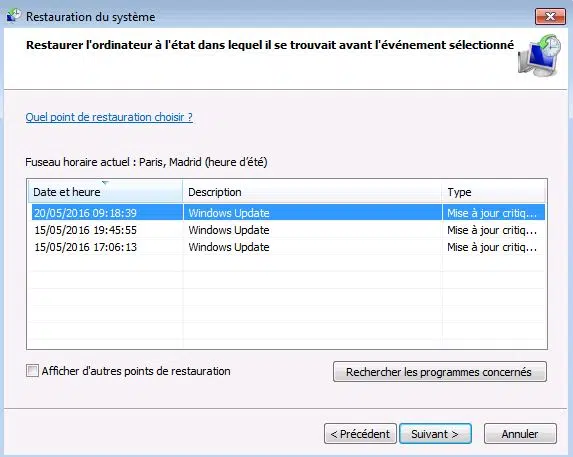The image size is (573, 457).
Task: Select restore point 15/05/2016 19:45:55
Action: pyautogui.click(x=288, y=230)
